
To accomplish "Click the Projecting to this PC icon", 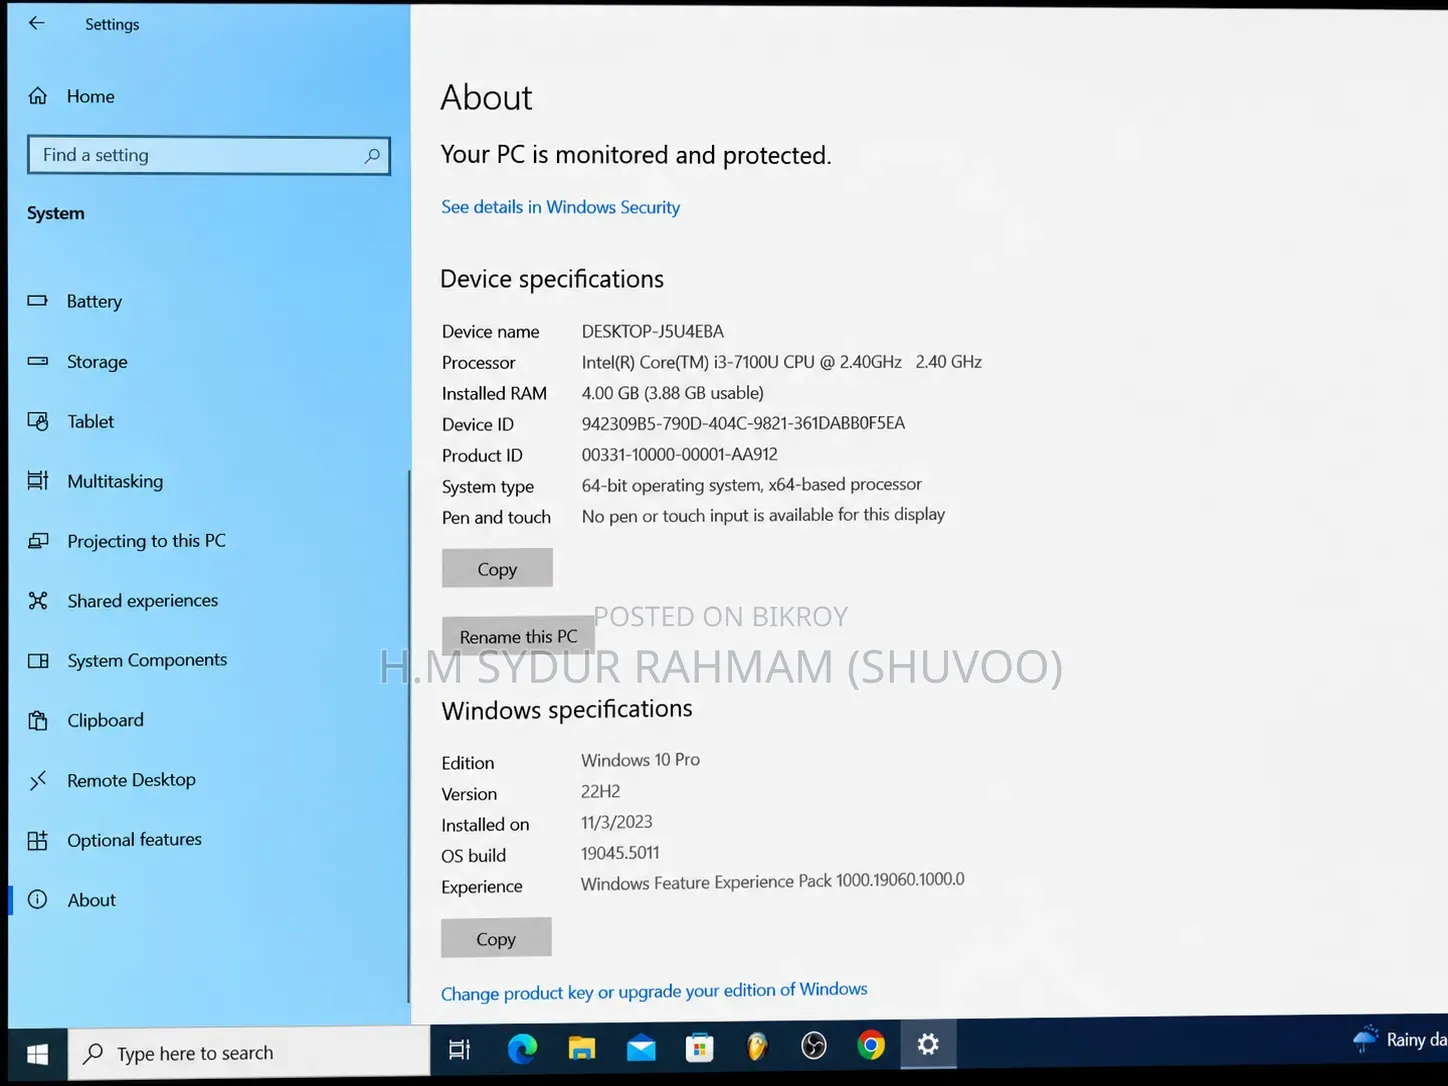I will pos(38,541).
